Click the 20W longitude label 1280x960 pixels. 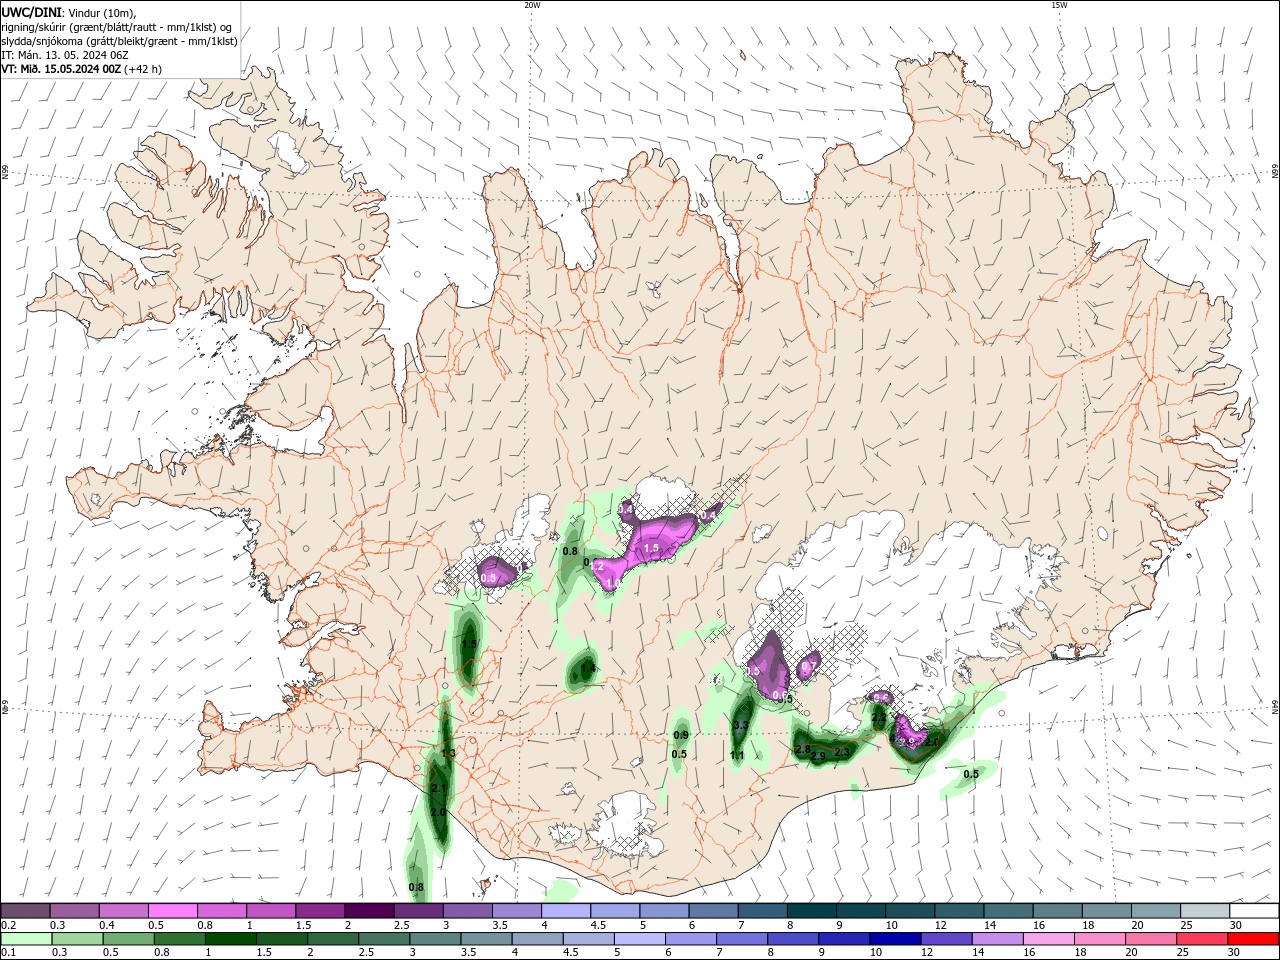532,5
